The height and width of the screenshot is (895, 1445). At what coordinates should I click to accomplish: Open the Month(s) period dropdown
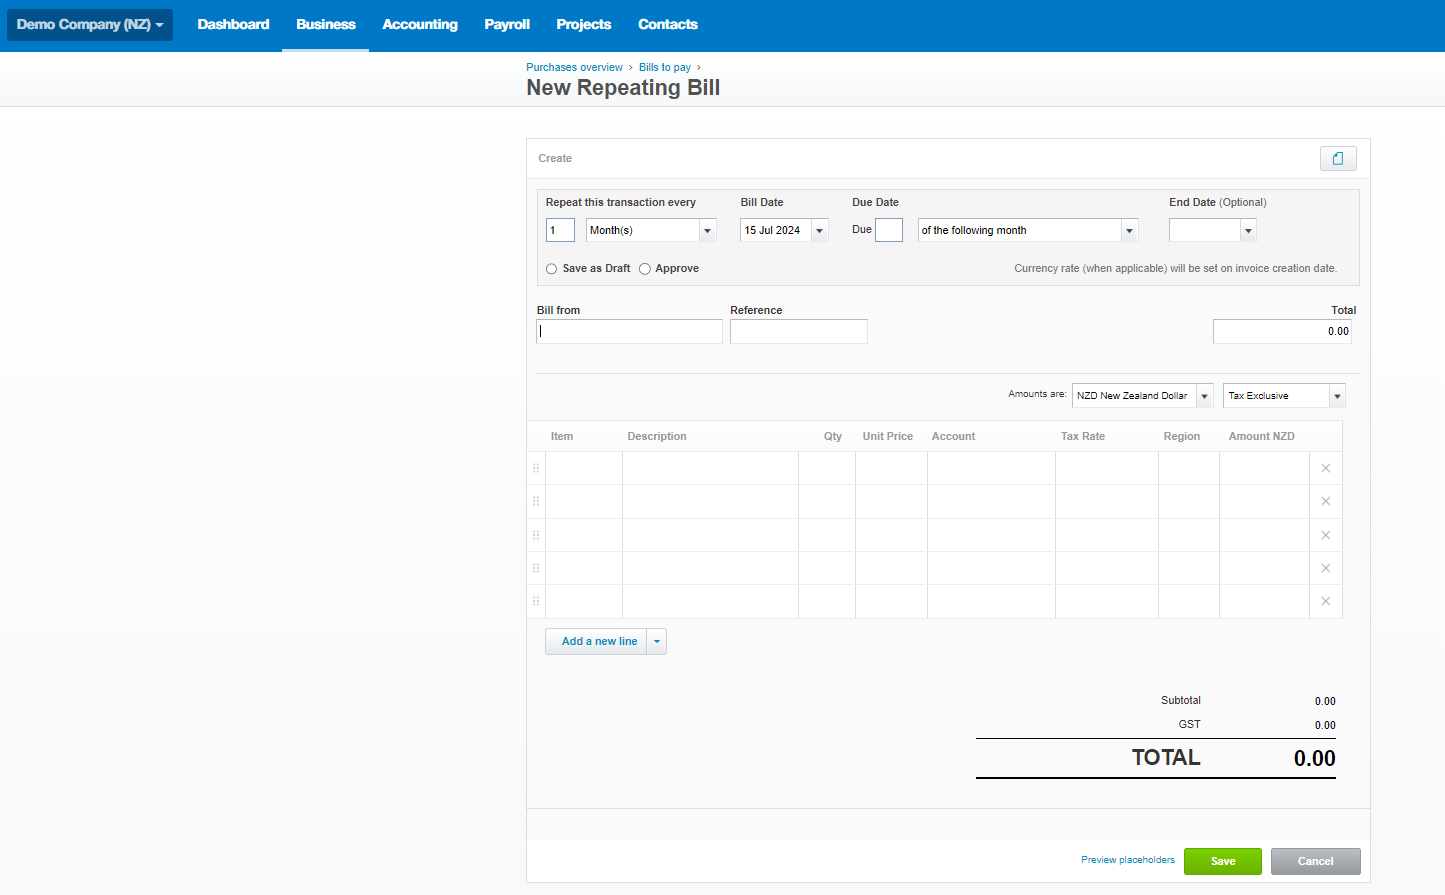[x=707, y=231]
